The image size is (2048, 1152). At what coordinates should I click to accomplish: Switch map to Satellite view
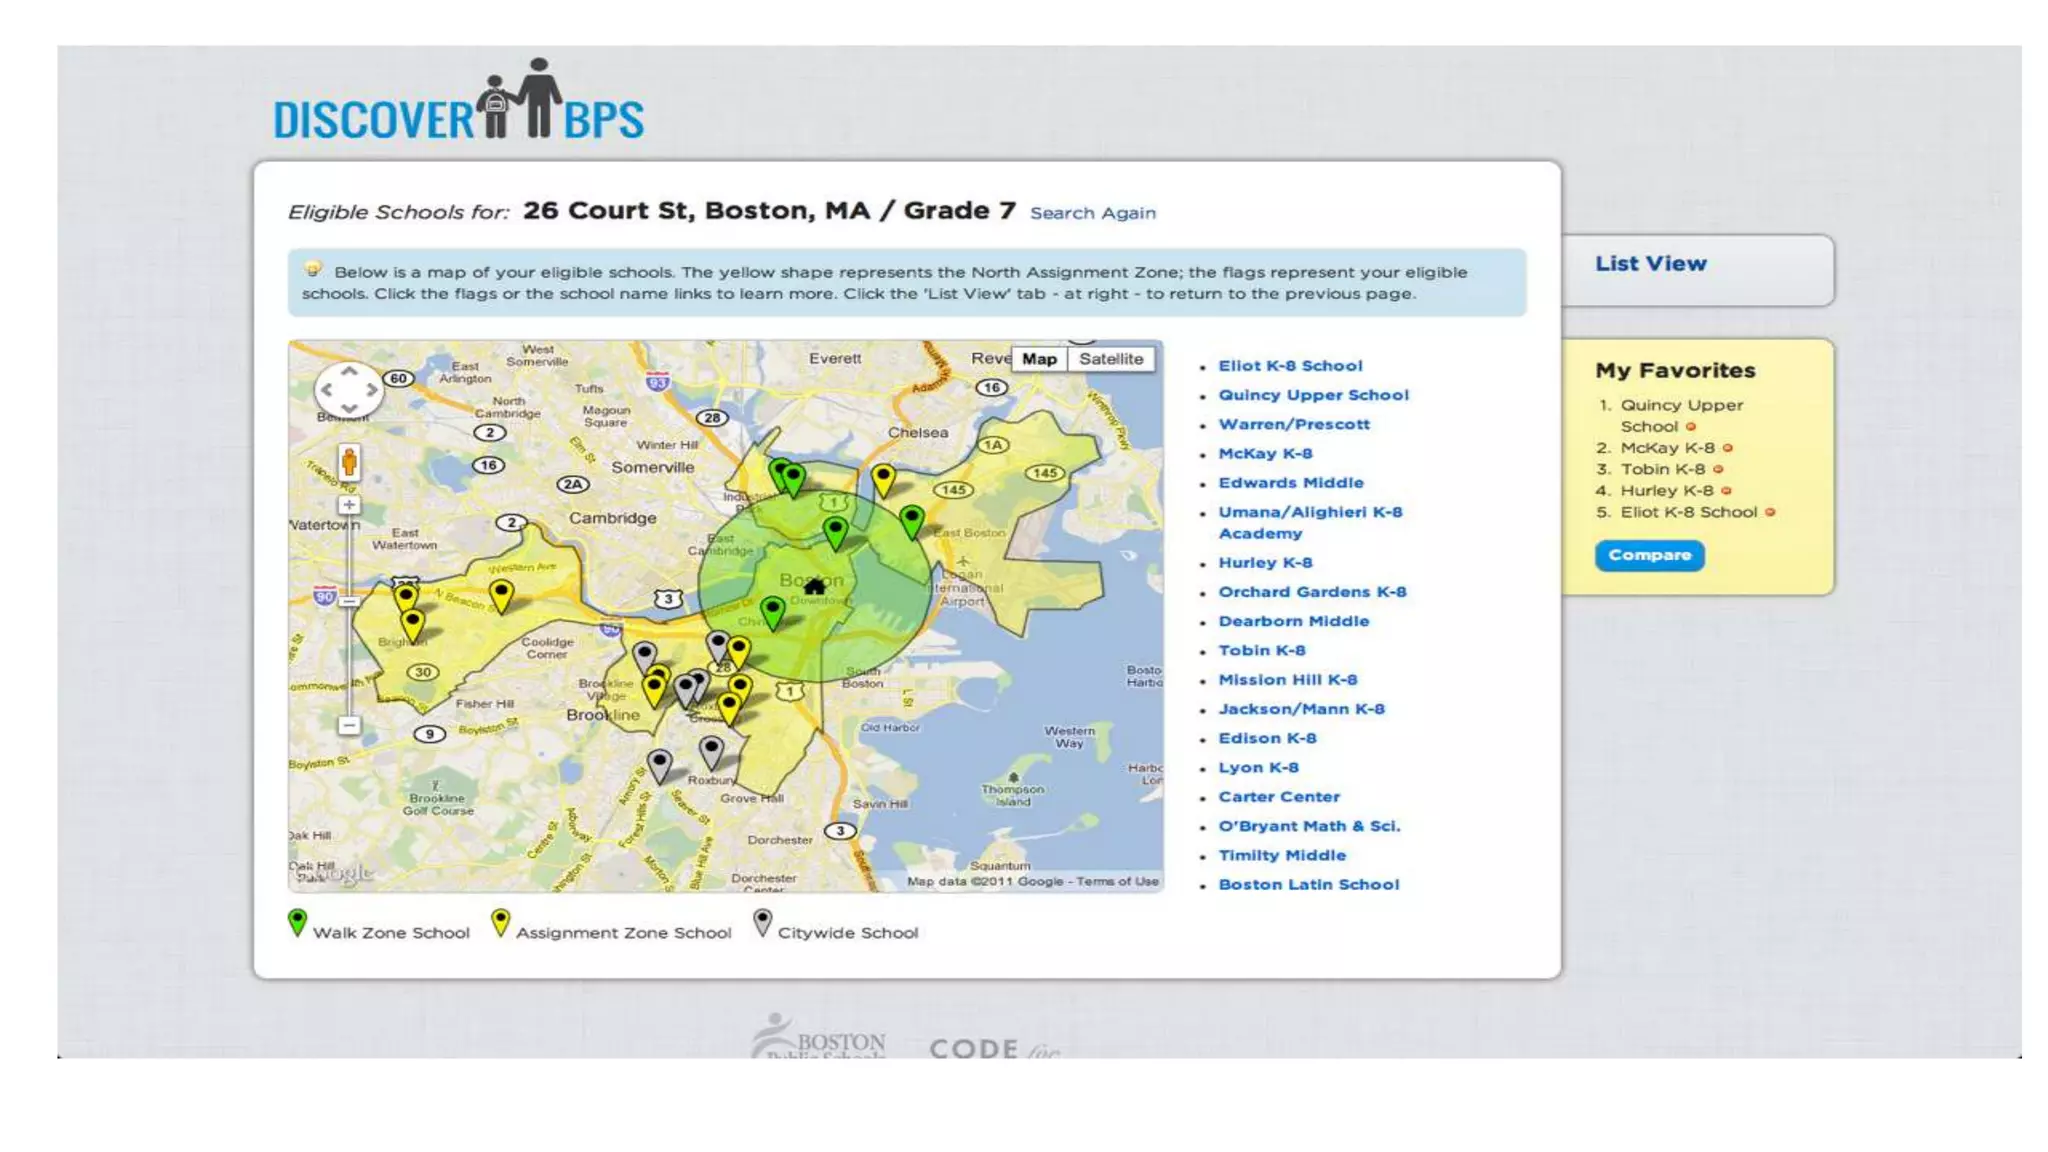1111,359
